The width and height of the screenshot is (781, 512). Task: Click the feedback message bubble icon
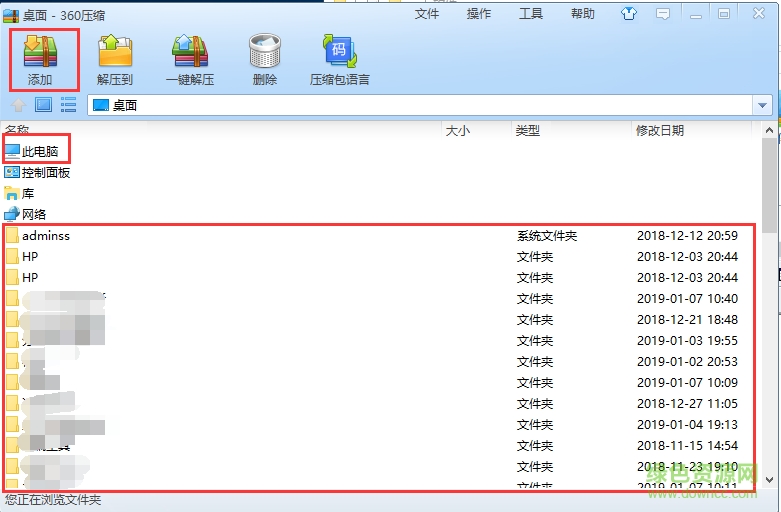[662, 14]
